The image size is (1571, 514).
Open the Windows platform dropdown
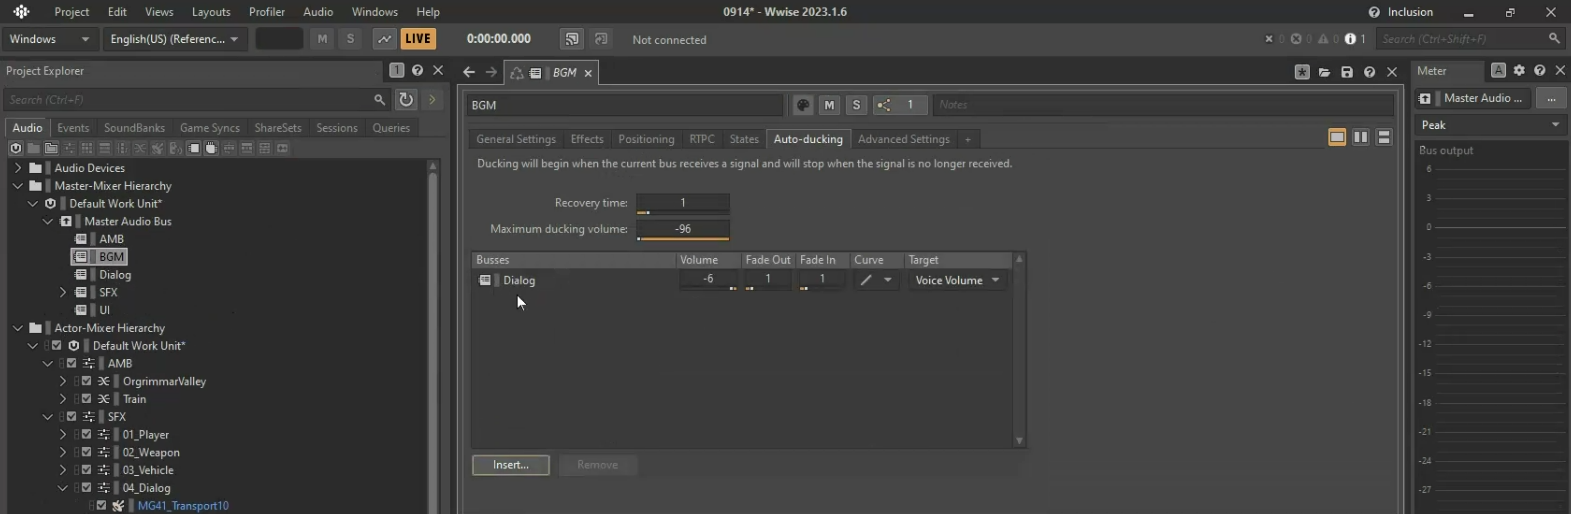coord(50,39)
